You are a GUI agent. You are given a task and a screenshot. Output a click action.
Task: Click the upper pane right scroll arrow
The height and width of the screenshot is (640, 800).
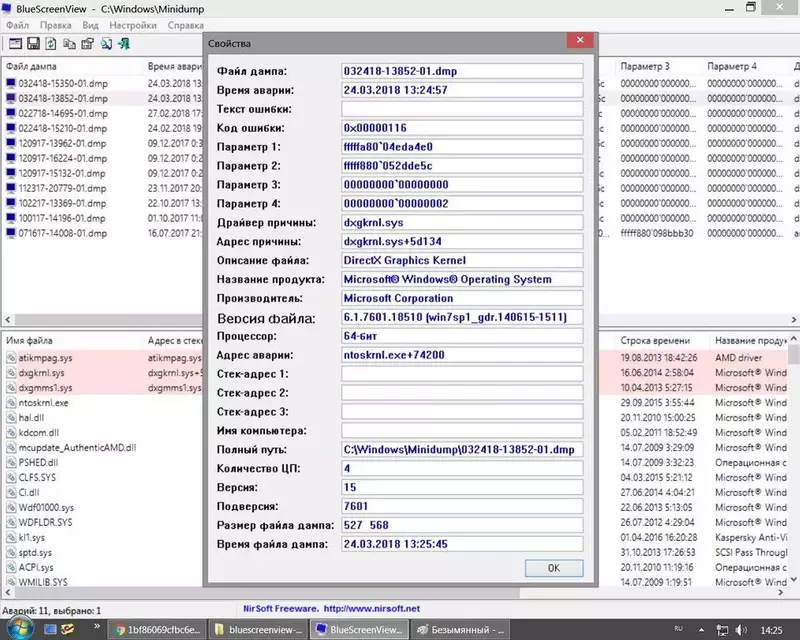tap(794, 319)
